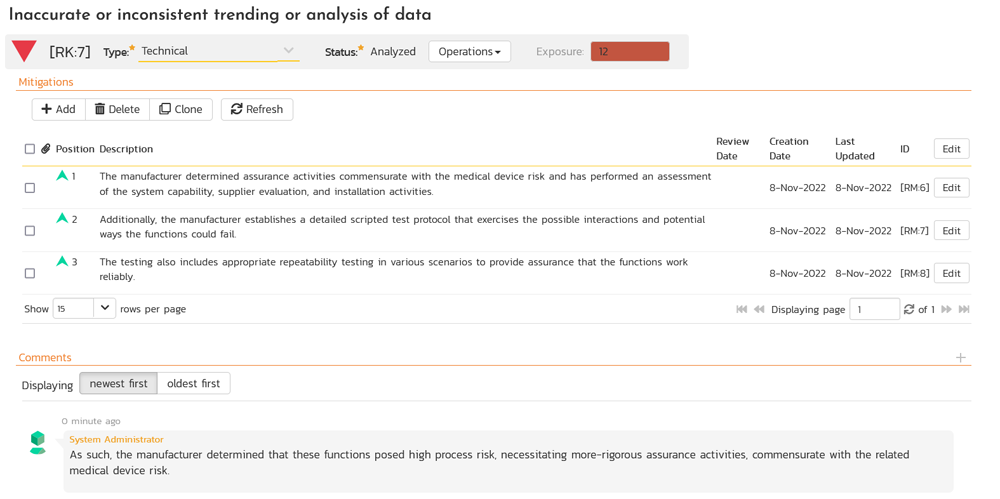Check the box for mitigation RM:8
Viewport: 1000px width, 499px height.
(30, 273)
